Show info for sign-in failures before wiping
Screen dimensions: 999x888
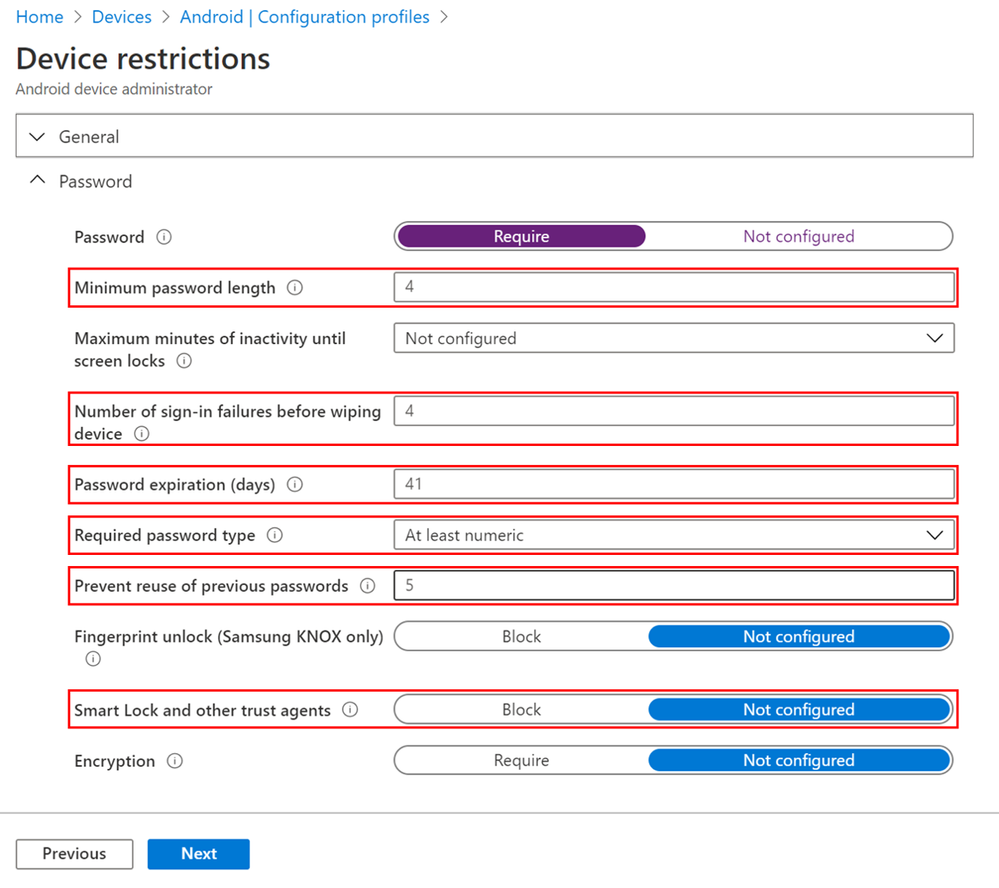141,434
